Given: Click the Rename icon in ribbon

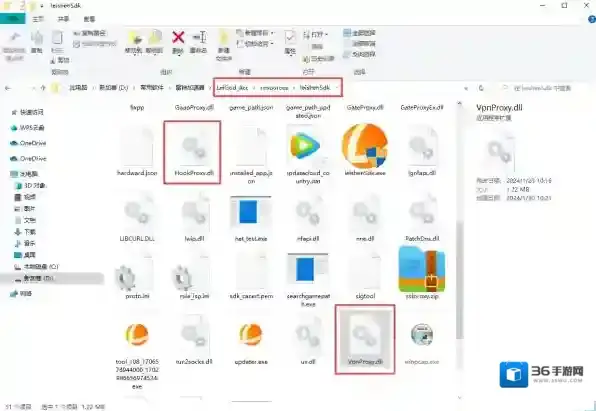Looking at the screenshot, I should click(199, 38).
